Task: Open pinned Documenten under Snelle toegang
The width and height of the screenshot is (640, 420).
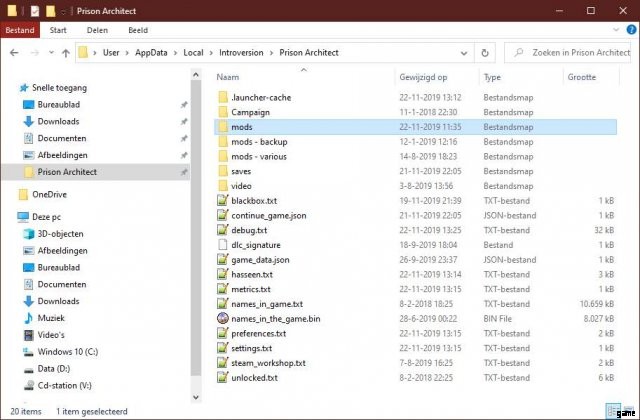Action: coord(62,138)
